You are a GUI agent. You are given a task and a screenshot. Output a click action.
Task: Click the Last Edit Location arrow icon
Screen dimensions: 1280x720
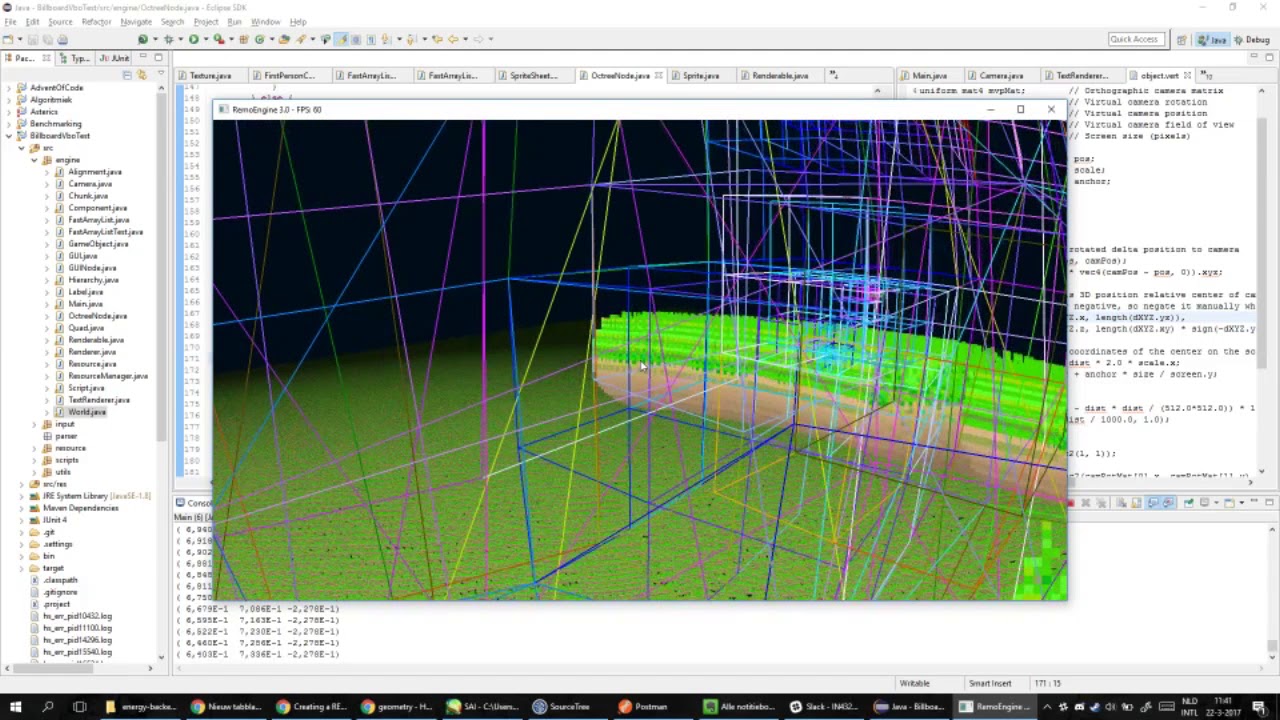(x=437, y=39)
